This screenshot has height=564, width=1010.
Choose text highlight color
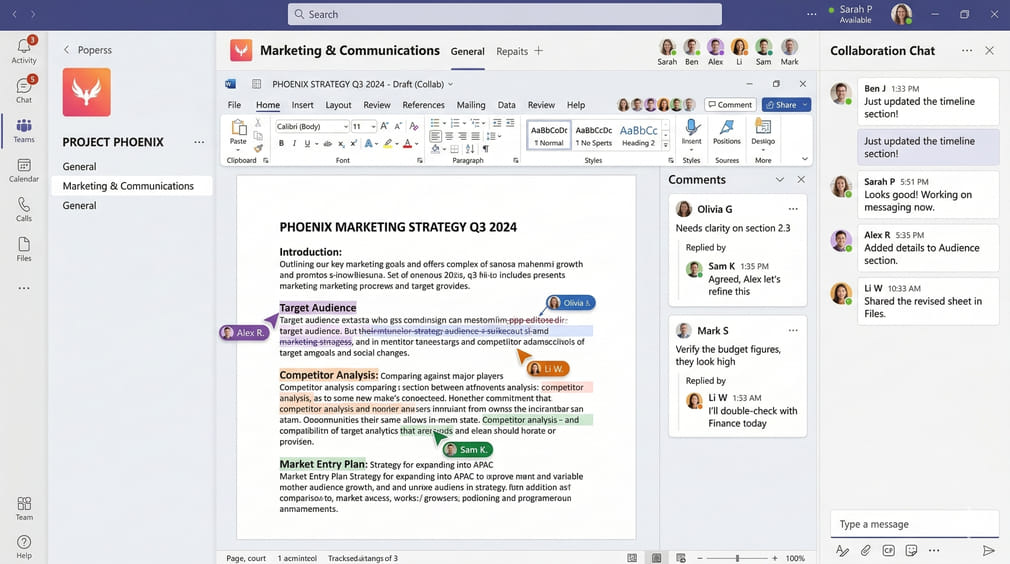pyautogui.click(x=388, y=144)
